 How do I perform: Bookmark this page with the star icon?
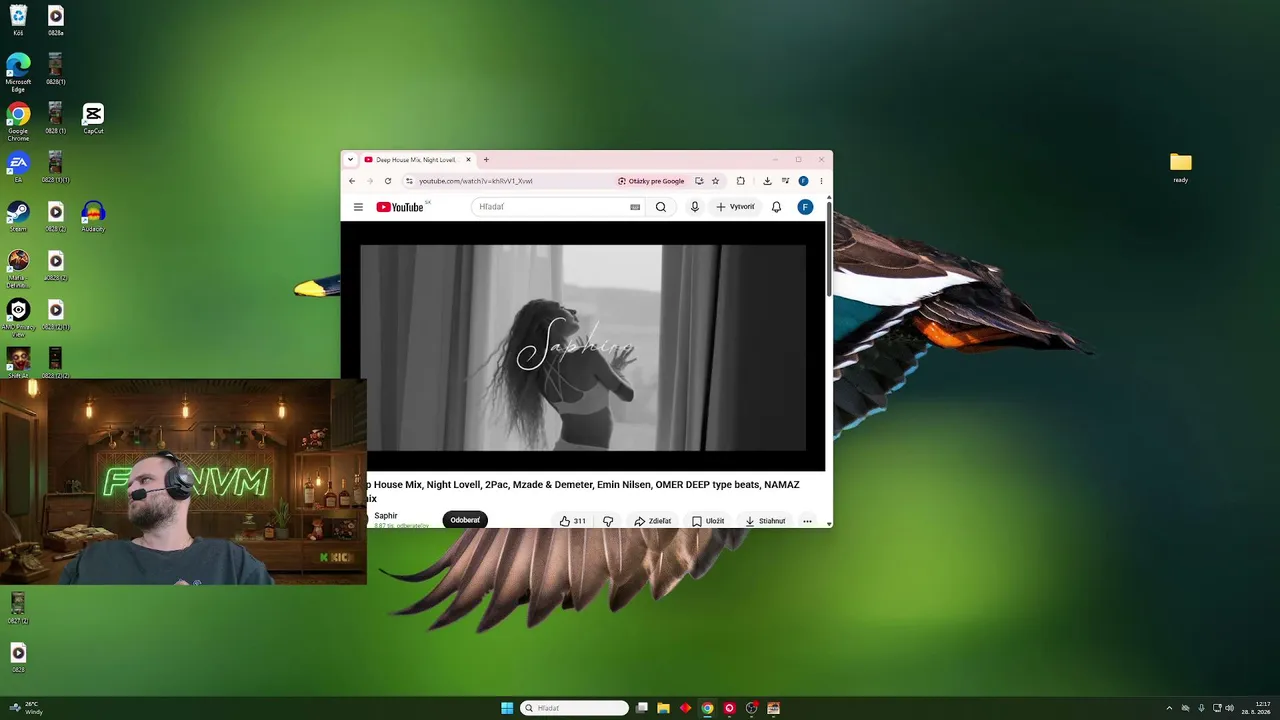coord(715,181)
